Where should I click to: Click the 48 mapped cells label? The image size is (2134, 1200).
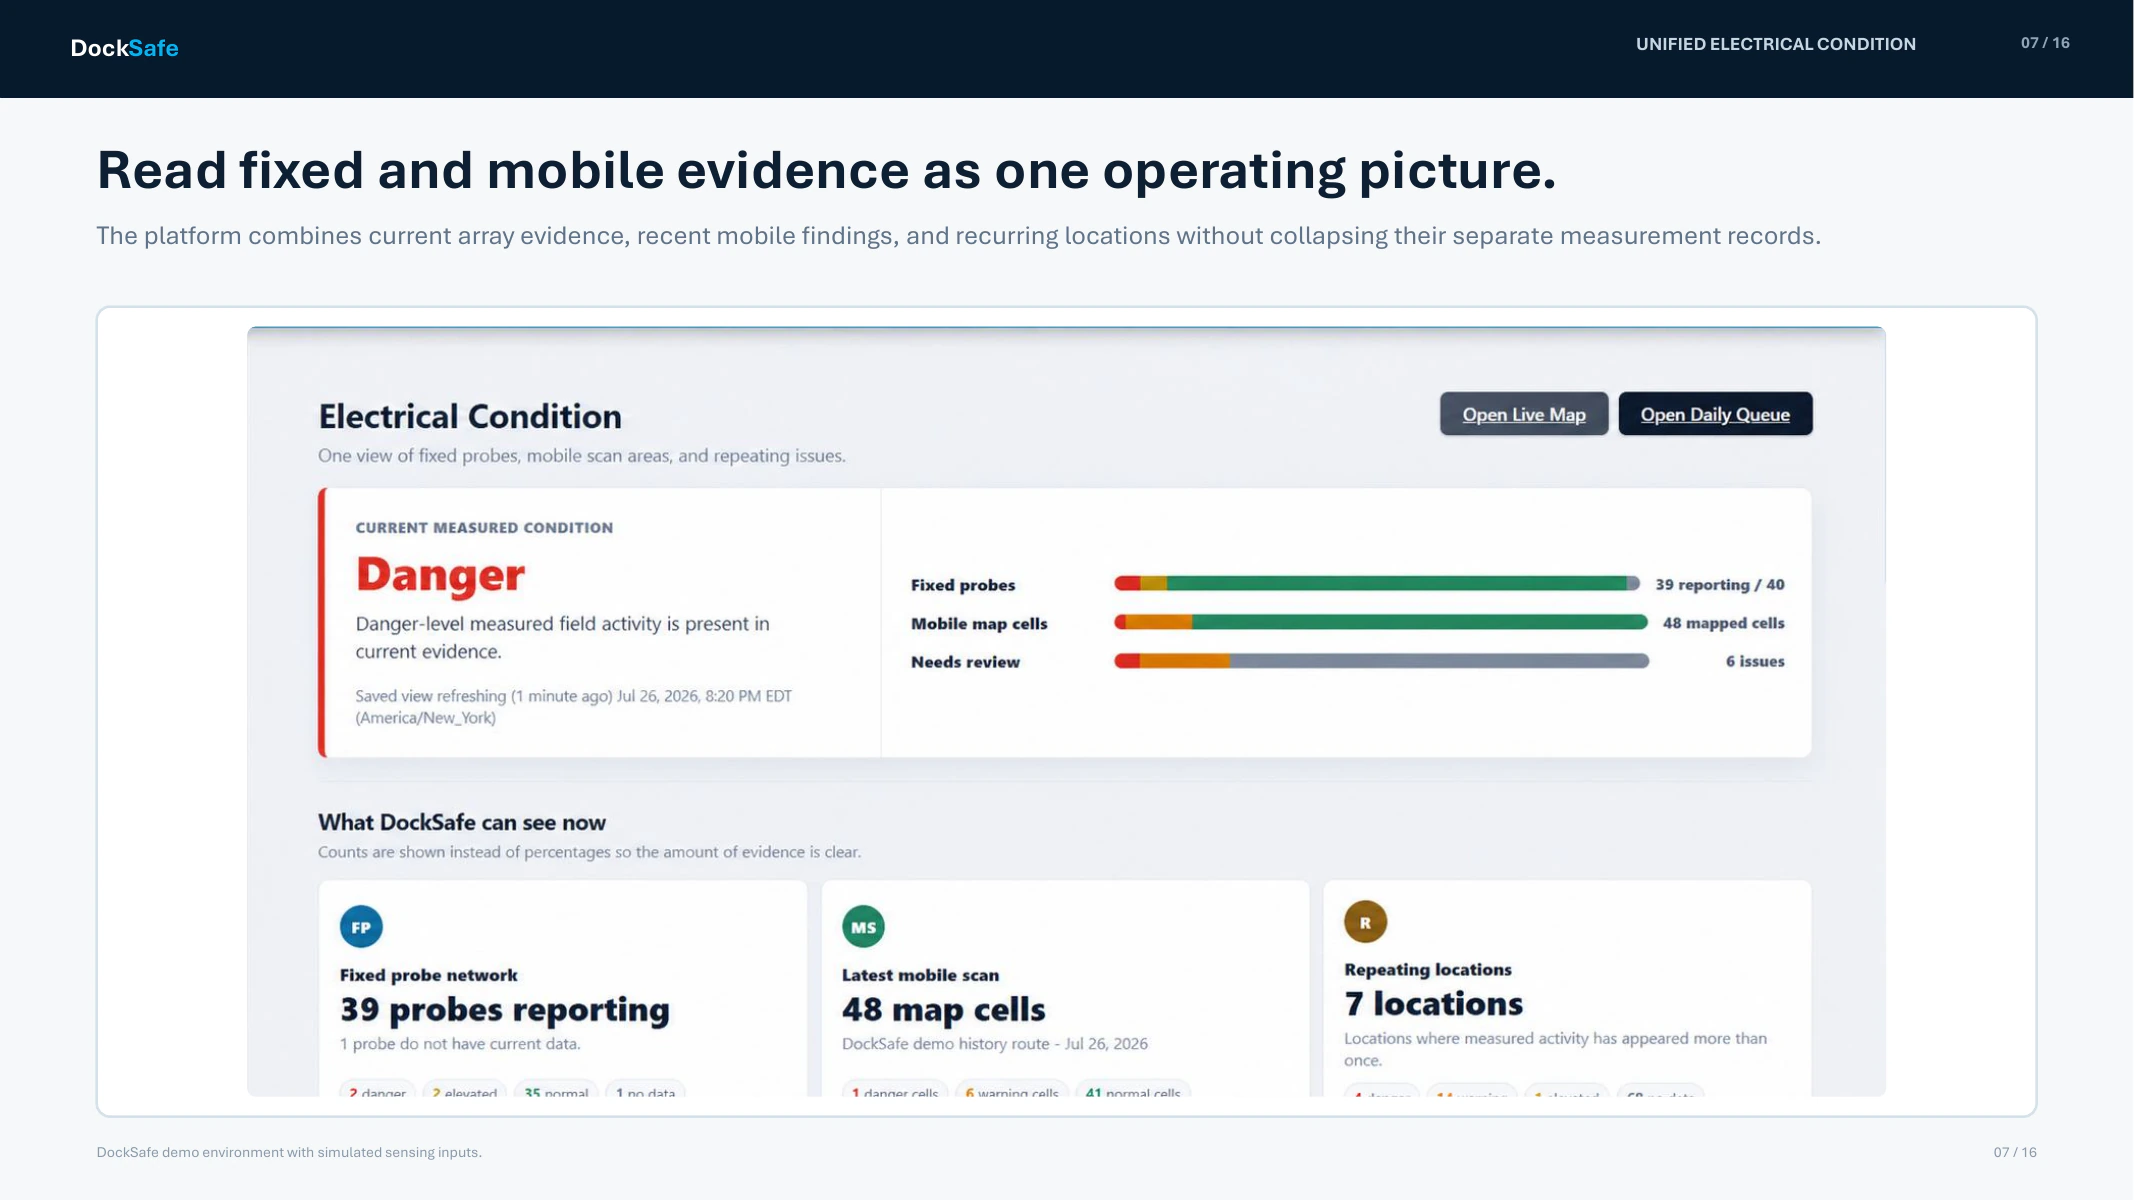point(1723,623)
